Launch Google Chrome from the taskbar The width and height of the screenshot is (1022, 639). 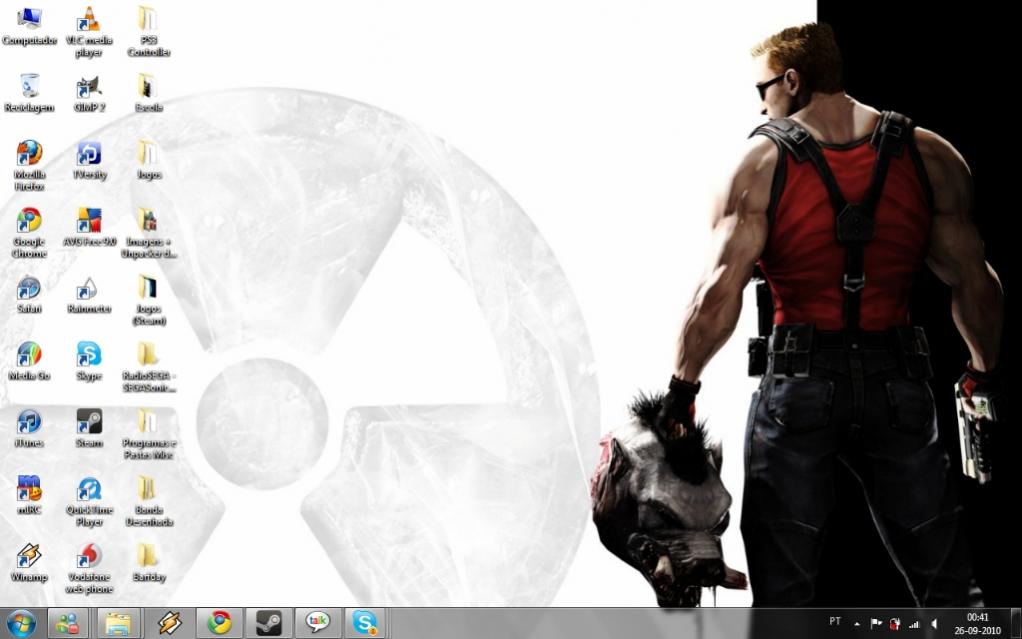coord(220,624)
